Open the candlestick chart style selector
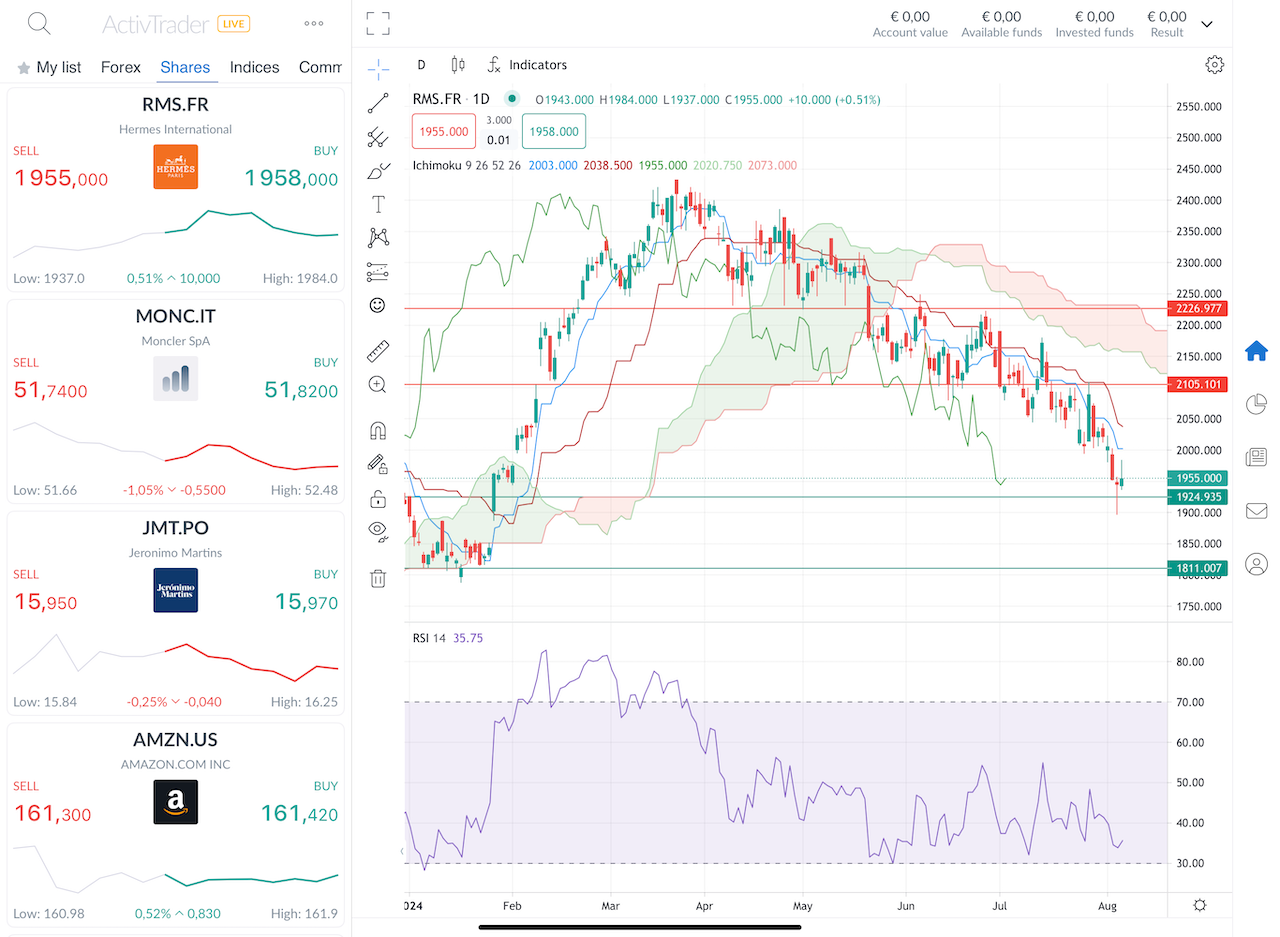The height and width of the screenshot is (937, 1280). coord(458,65)
